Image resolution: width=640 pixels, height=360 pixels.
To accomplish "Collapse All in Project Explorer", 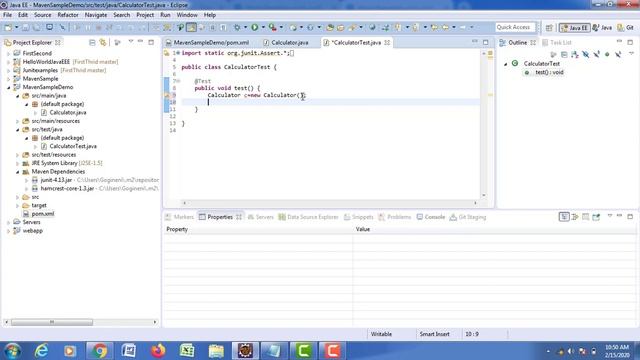I will [x=92, y=42].
